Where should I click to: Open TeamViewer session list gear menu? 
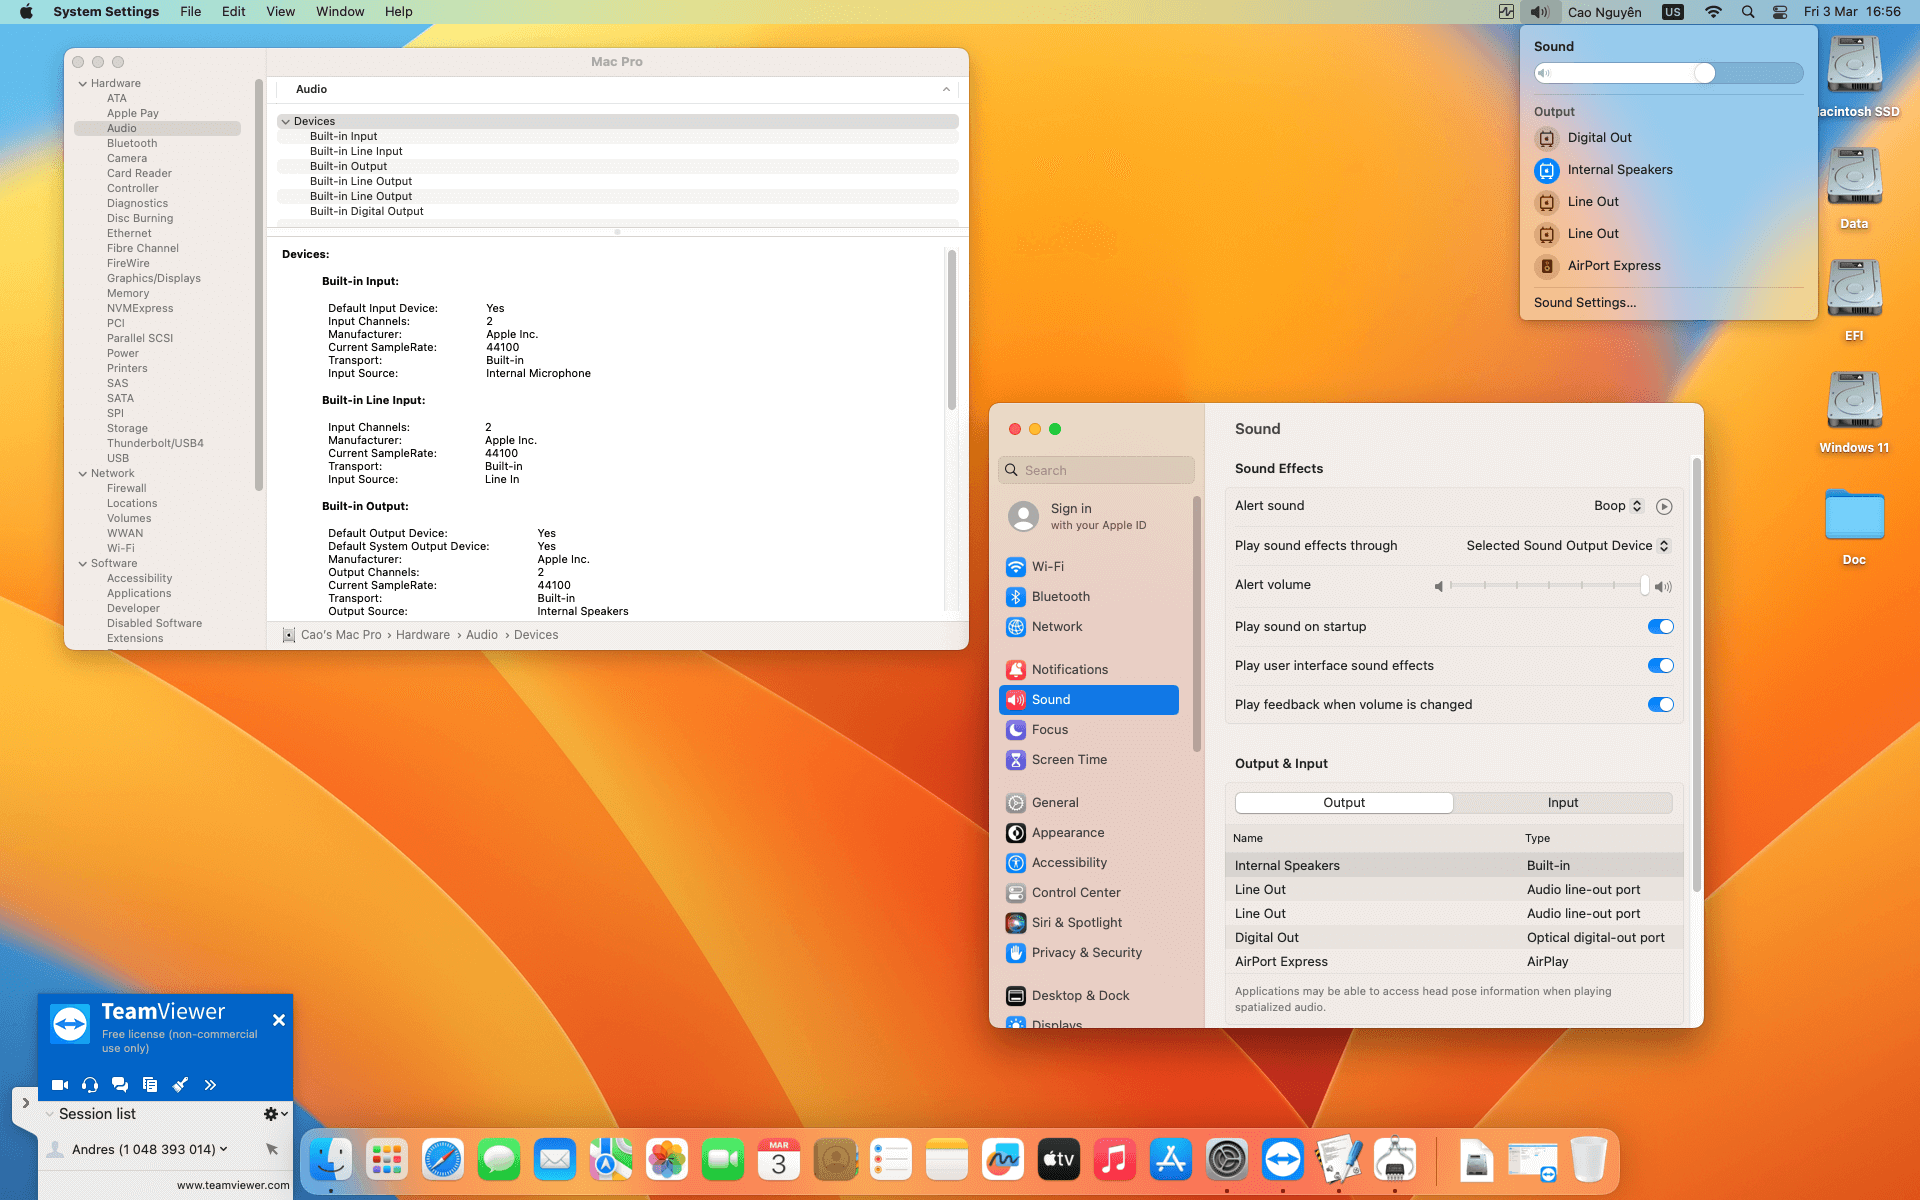[275, 1113]
